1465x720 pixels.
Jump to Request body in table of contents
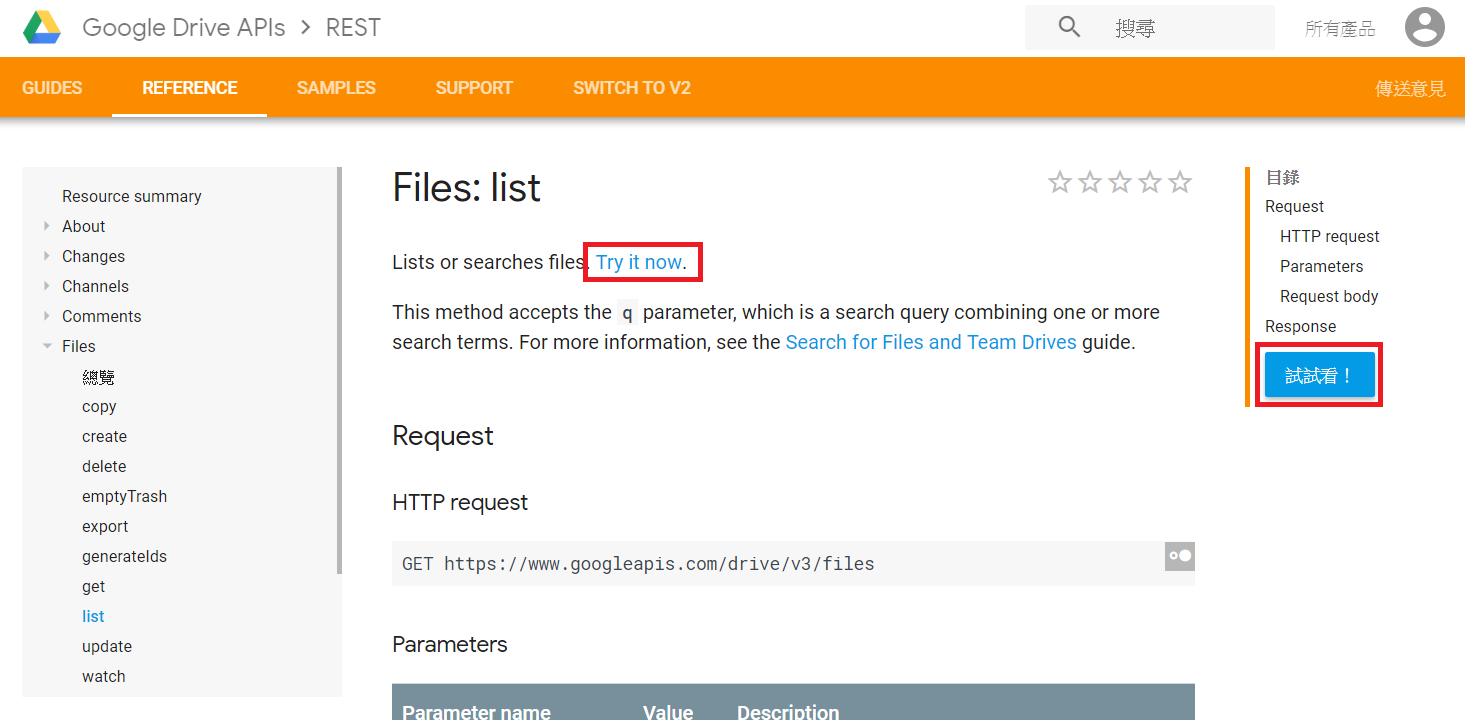tap(1329, 296)
